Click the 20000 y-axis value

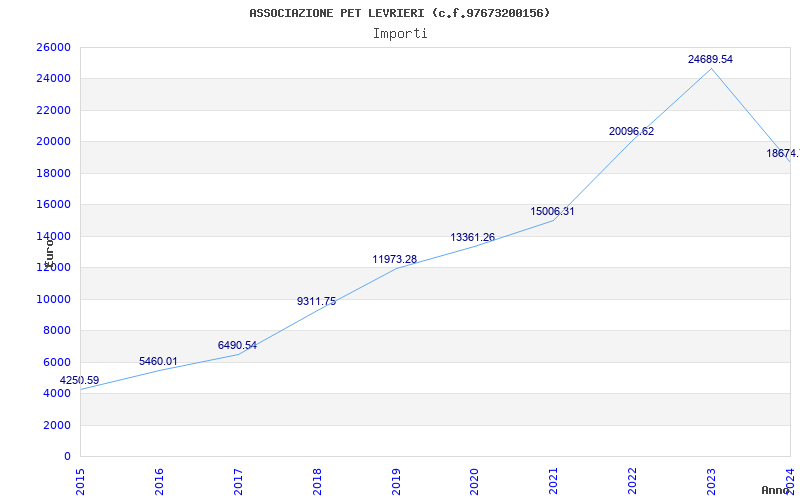(x=53, y=141)
